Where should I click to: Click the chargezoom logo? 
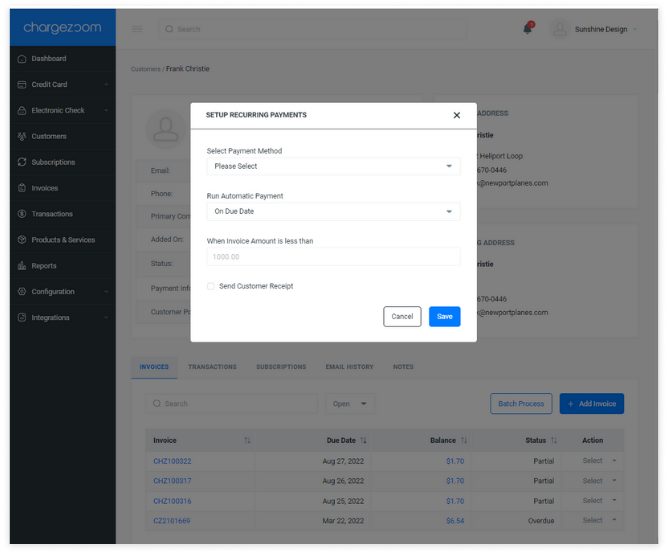[62, 28]
